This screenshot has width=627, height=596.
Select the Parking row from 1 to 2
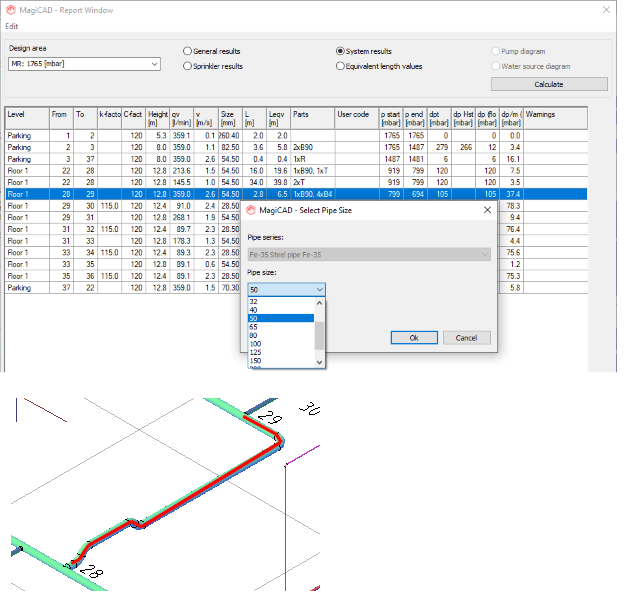(x=296, y=136)
